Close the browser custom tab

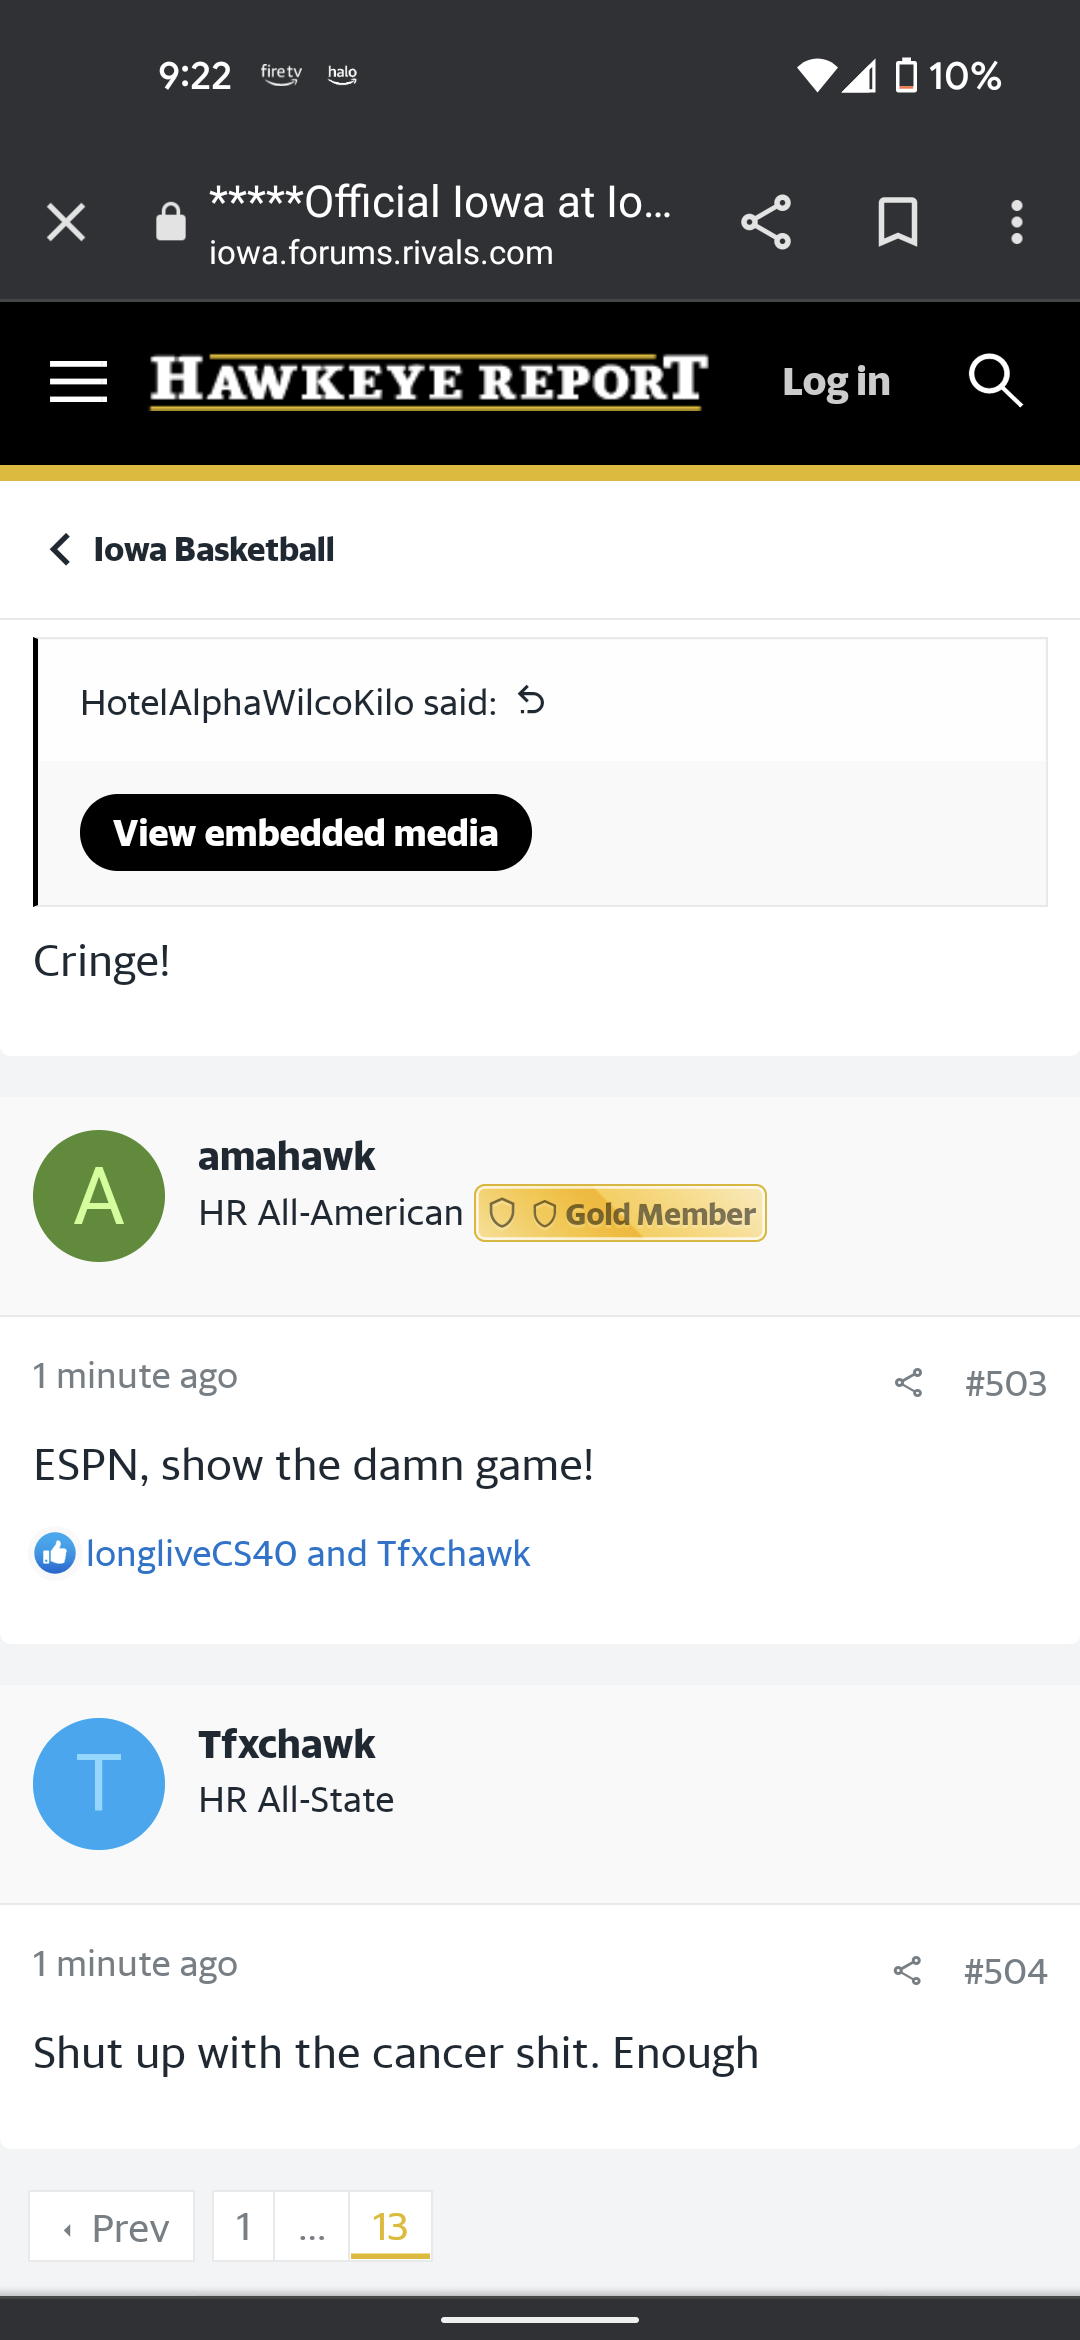[66, 222]
